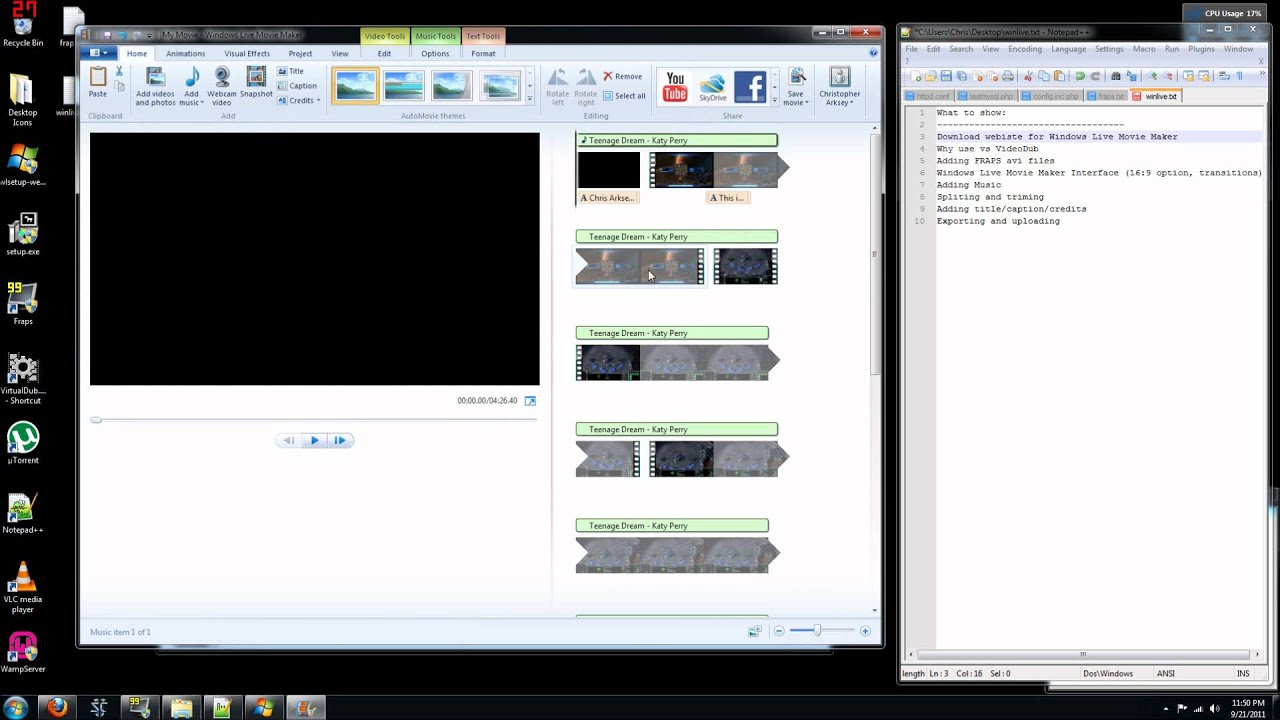Publish movie to YouTube

pyautogui.click(x=675, y=87)
